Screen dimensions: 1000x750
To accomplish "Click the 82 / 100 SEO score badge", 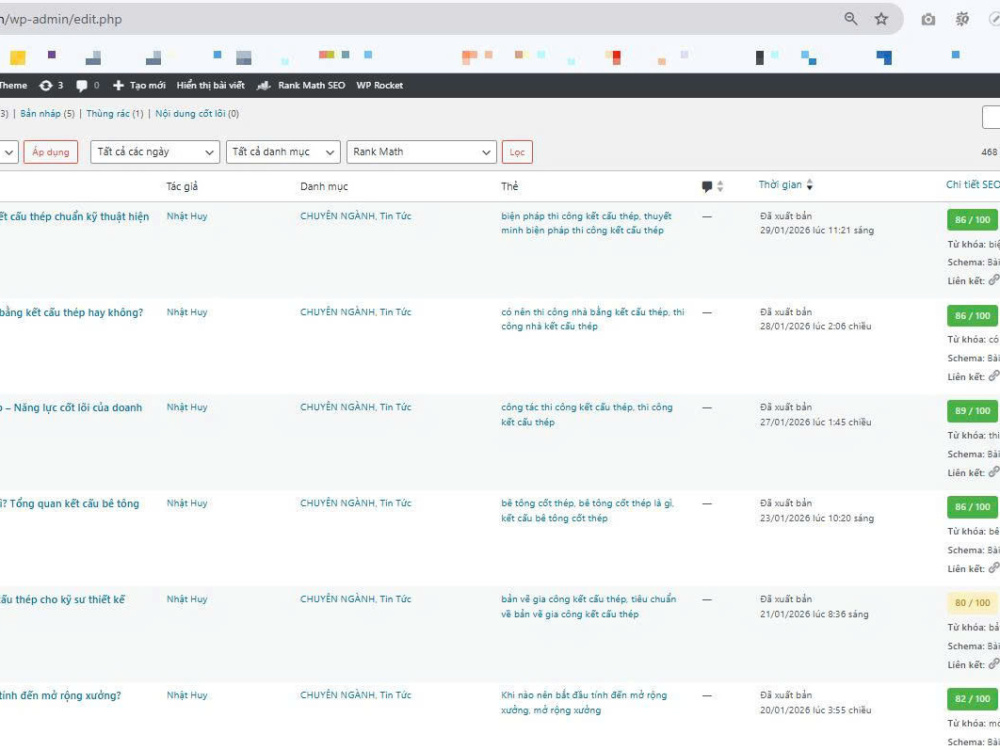I will click(x=973, y=699).
